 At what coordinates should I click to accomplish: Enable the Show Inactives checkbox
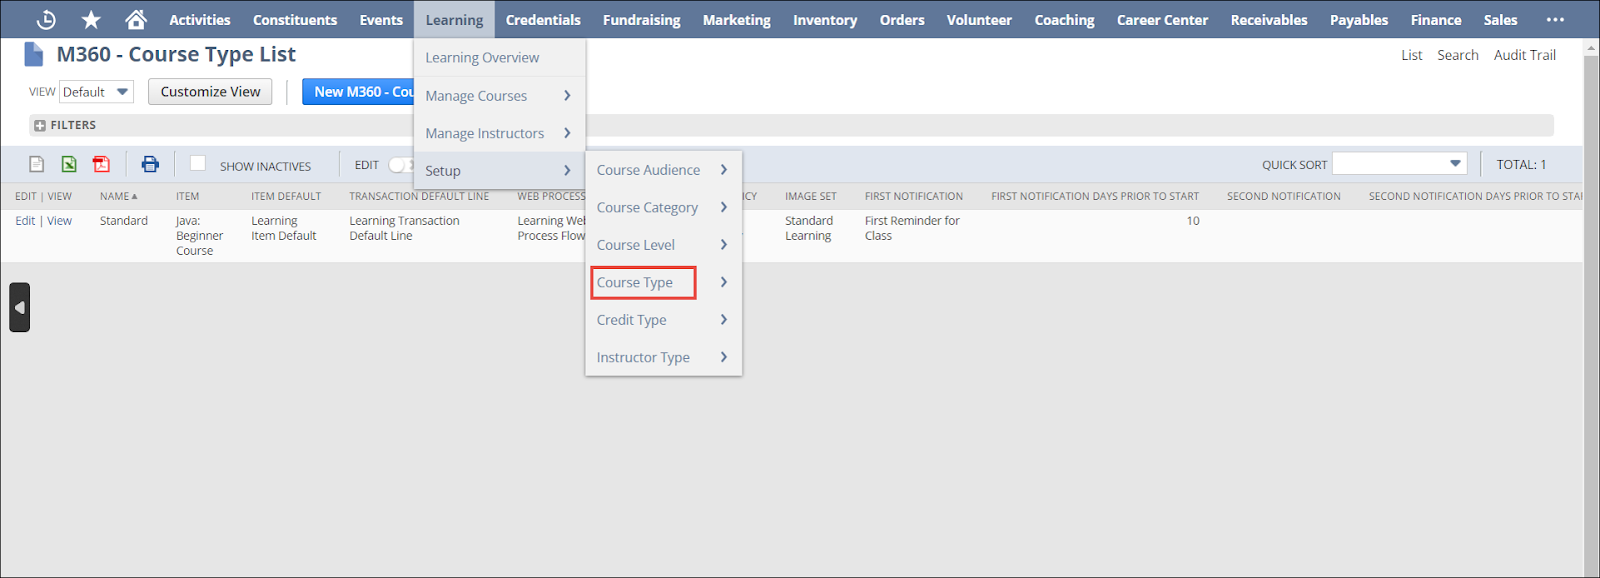click(198, 164)
